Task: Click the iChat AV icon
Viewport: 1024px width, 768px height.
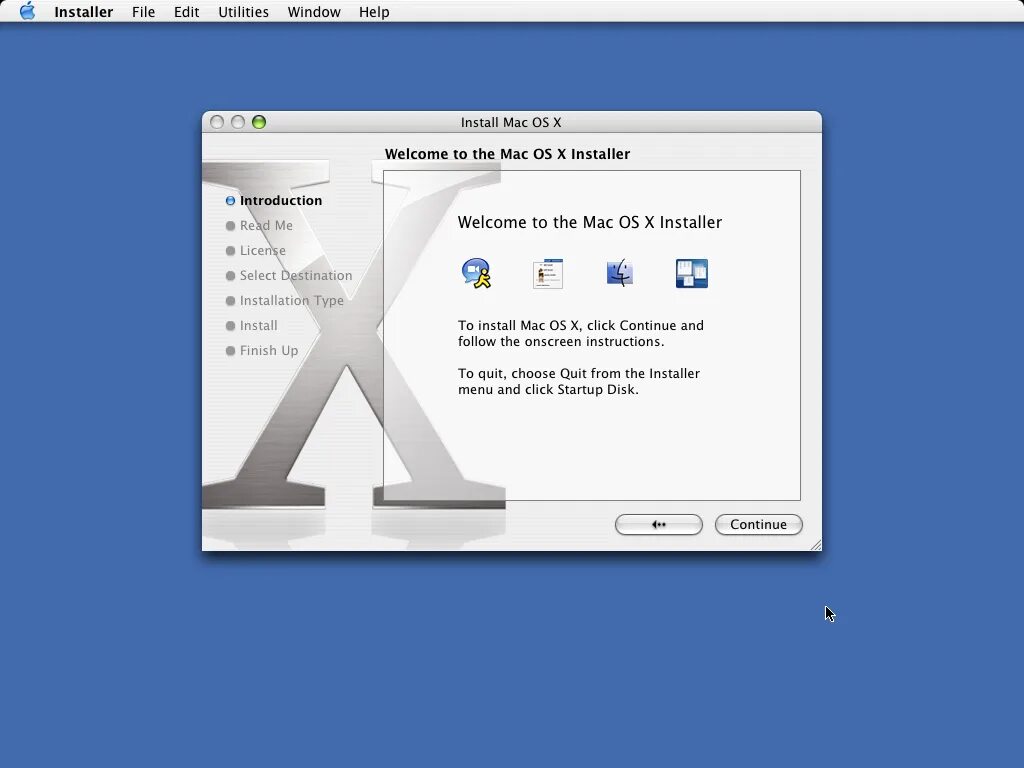Action: [477, 273]
